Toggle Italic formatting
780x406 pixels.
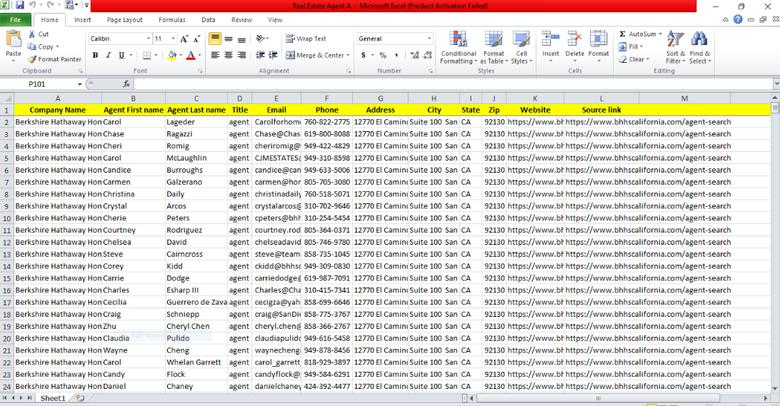tap(108, 56)
